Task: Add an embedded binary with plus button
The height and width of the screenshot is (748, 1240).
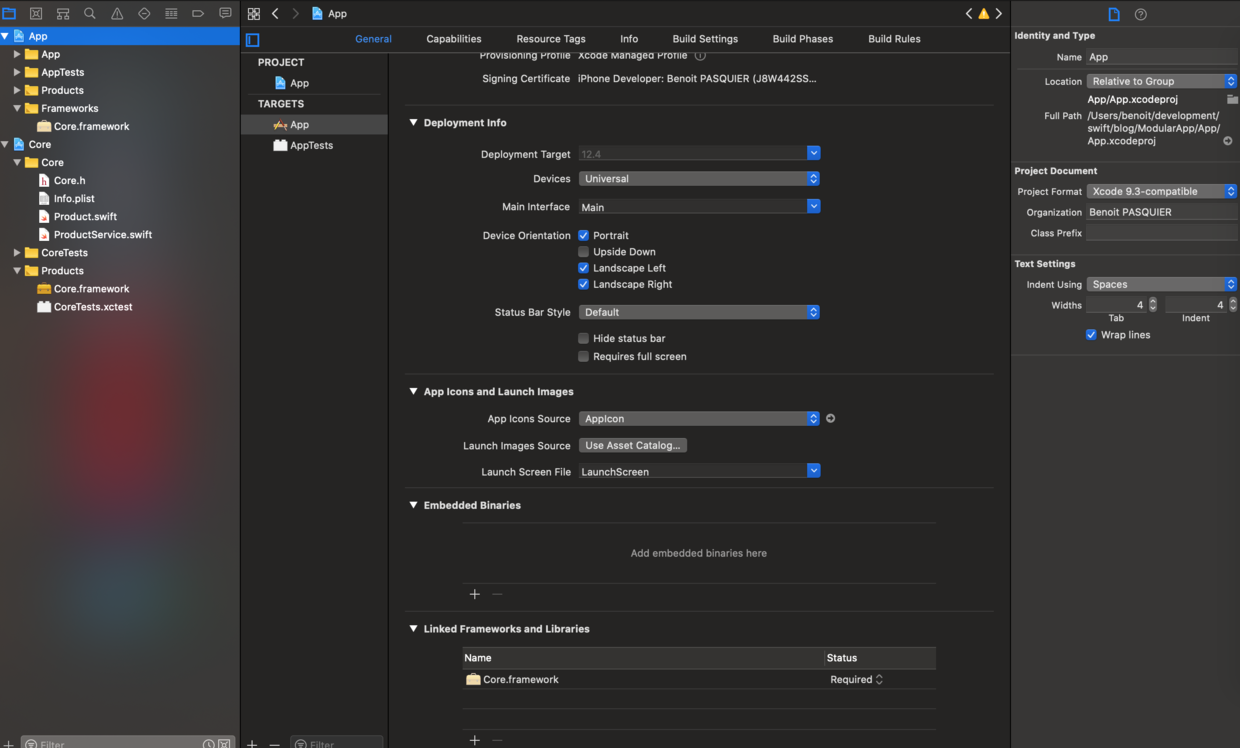Action: (475, 594)
